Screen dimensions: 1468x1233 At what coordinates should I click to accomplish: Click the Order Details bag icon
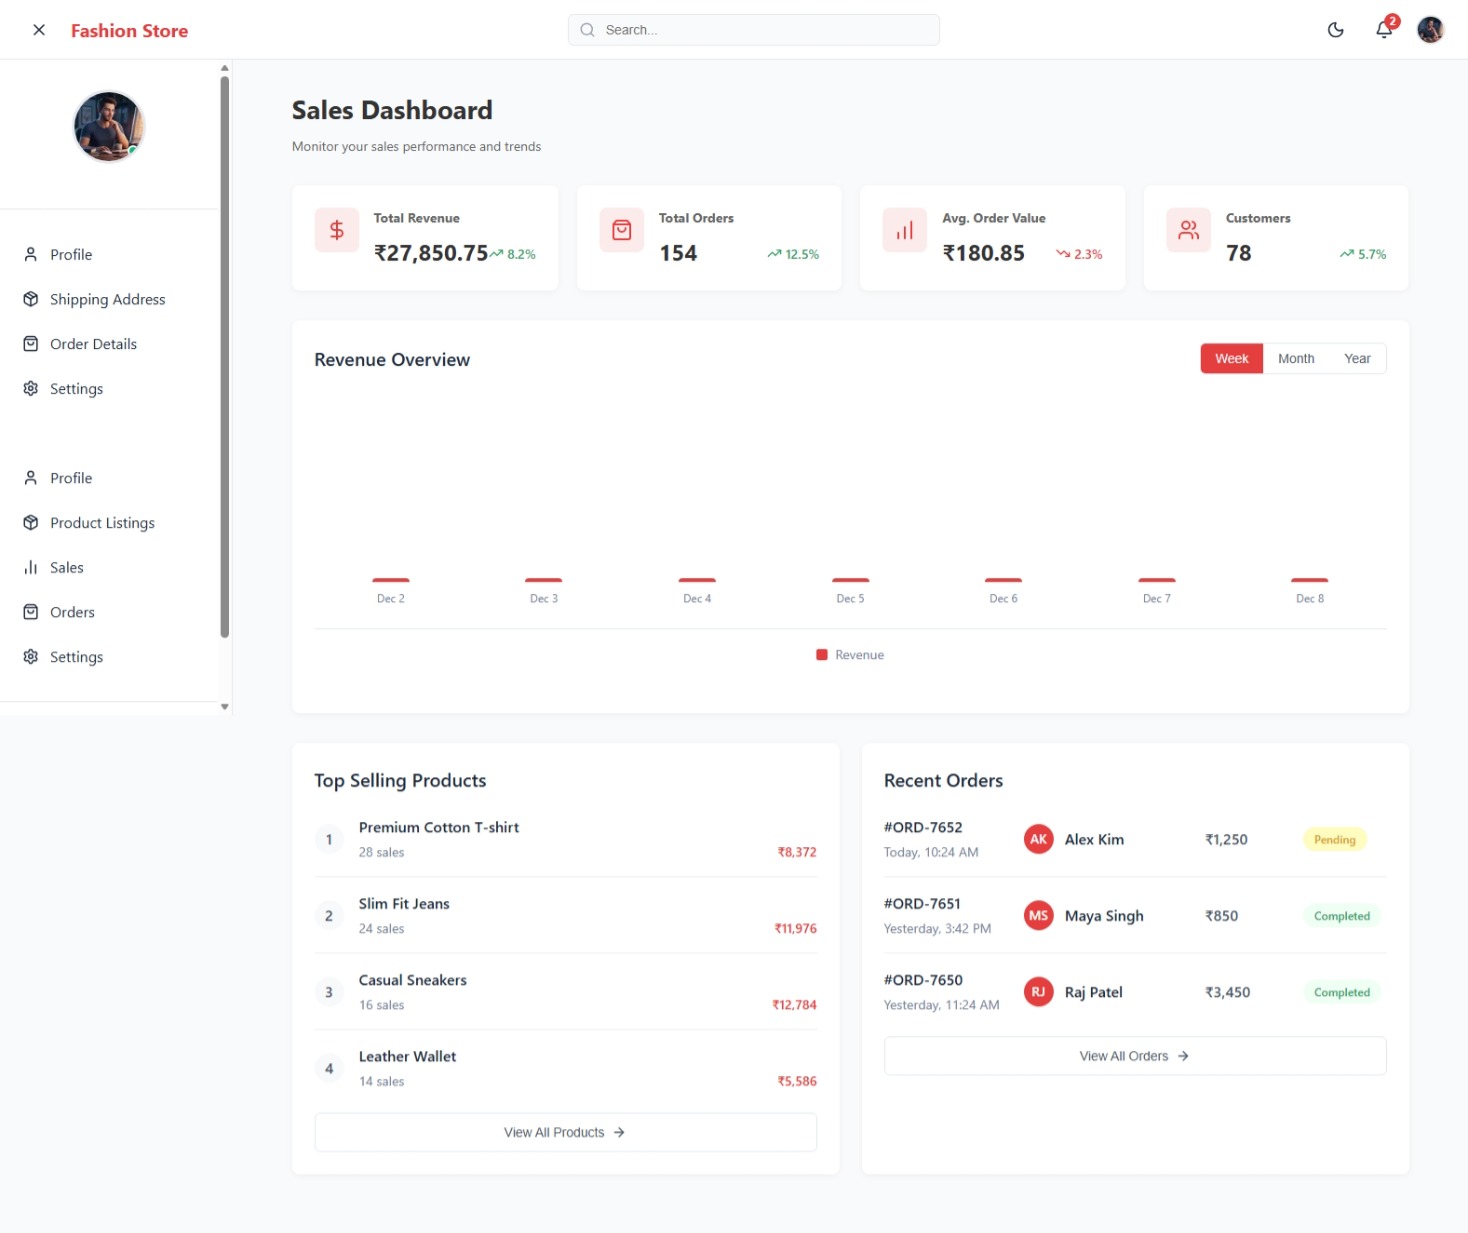coord(31,344)
